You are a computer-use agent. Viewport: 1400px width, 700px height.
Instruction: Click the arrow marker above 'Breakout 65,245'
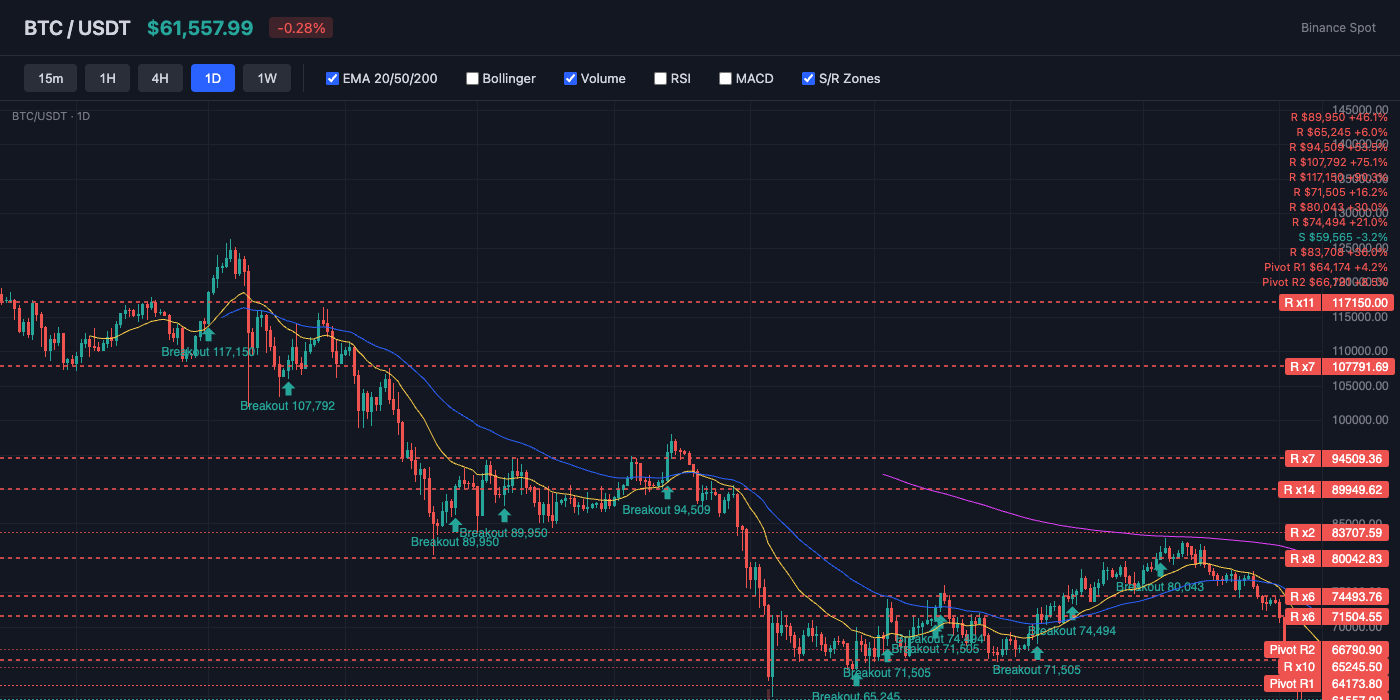(x=856, y=679)
